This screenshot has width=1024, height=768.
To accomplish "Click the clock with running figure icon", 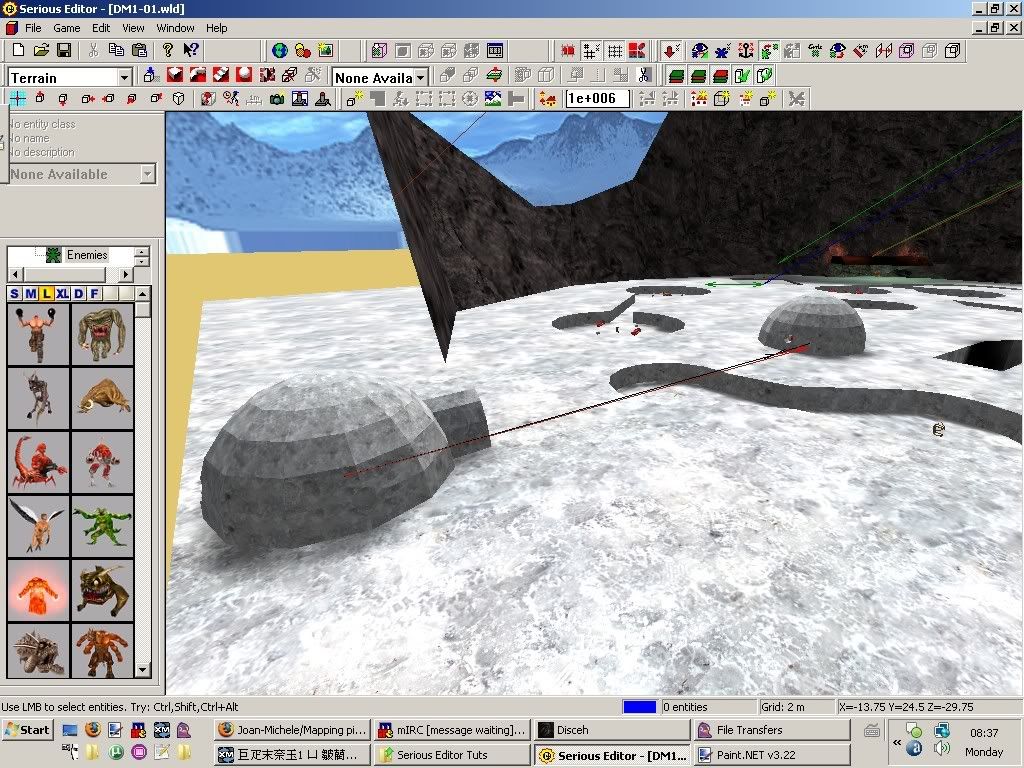I will [x=231, y=99].
